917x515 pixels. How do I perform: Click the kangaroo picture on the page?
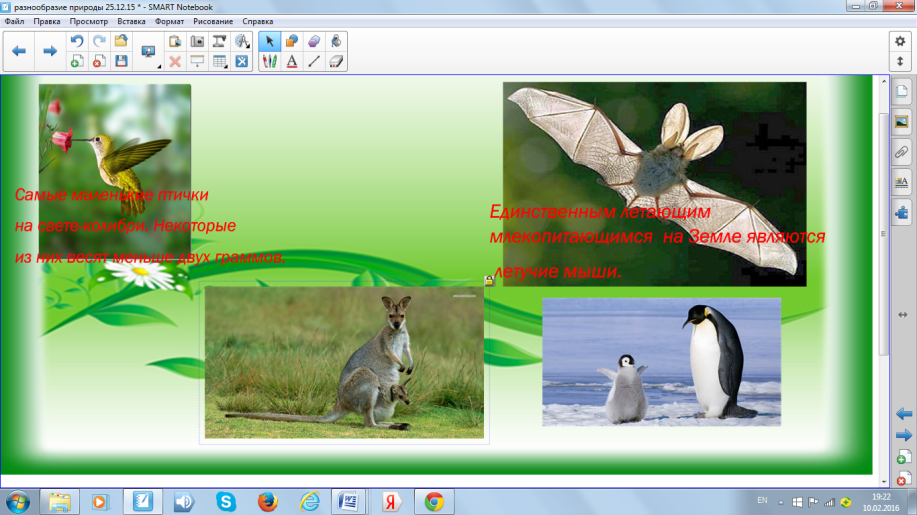point(343,362)
